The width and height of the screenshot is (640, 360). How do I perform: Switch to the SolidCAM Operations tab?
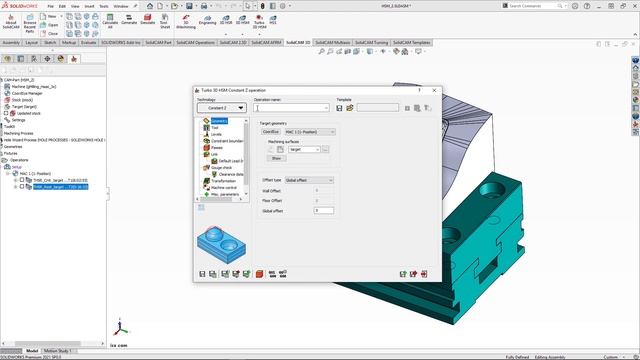click(195, 42)
